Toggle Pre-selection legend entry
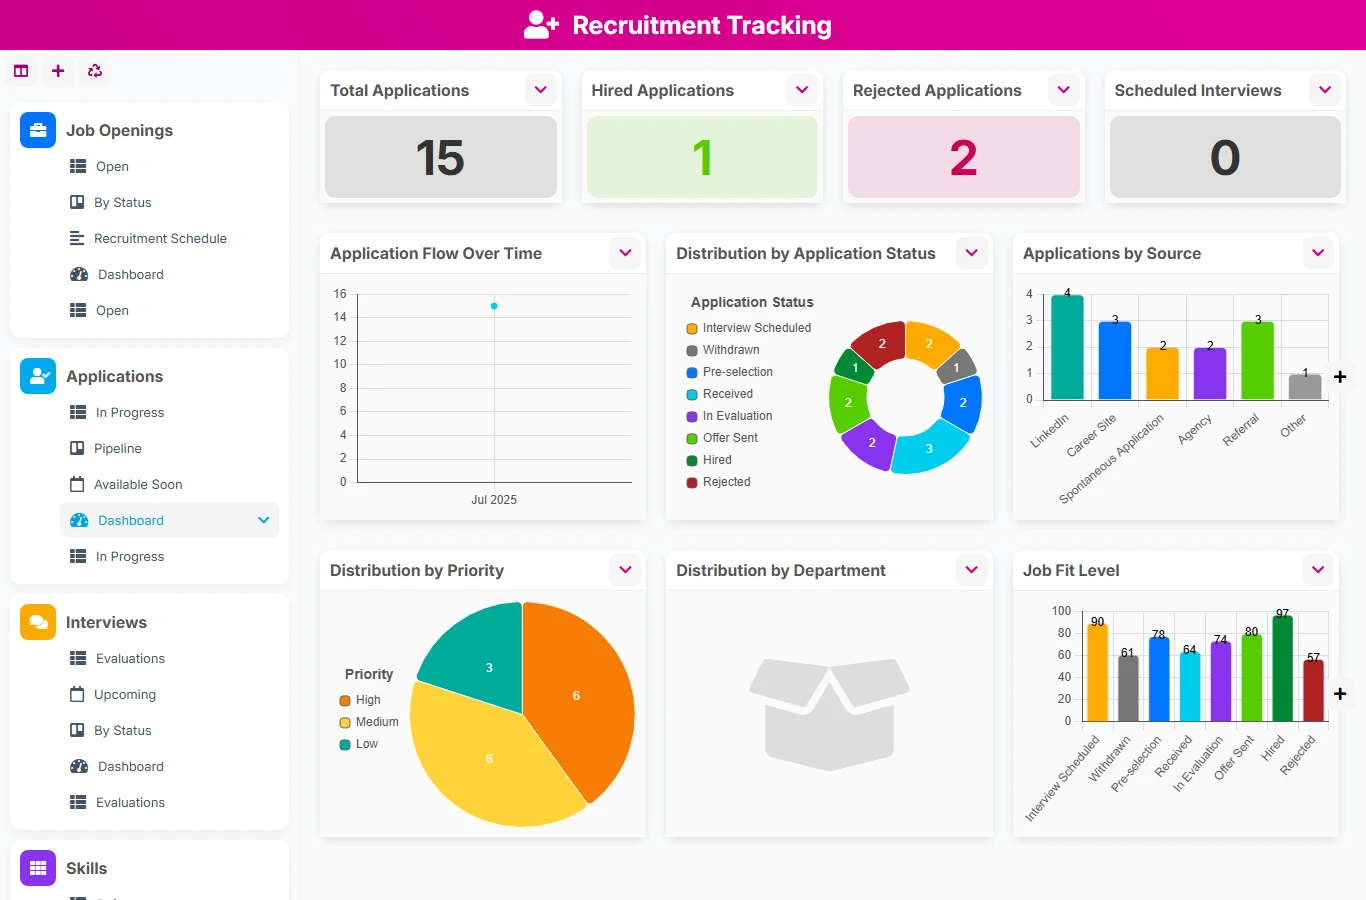 [729, 372]
